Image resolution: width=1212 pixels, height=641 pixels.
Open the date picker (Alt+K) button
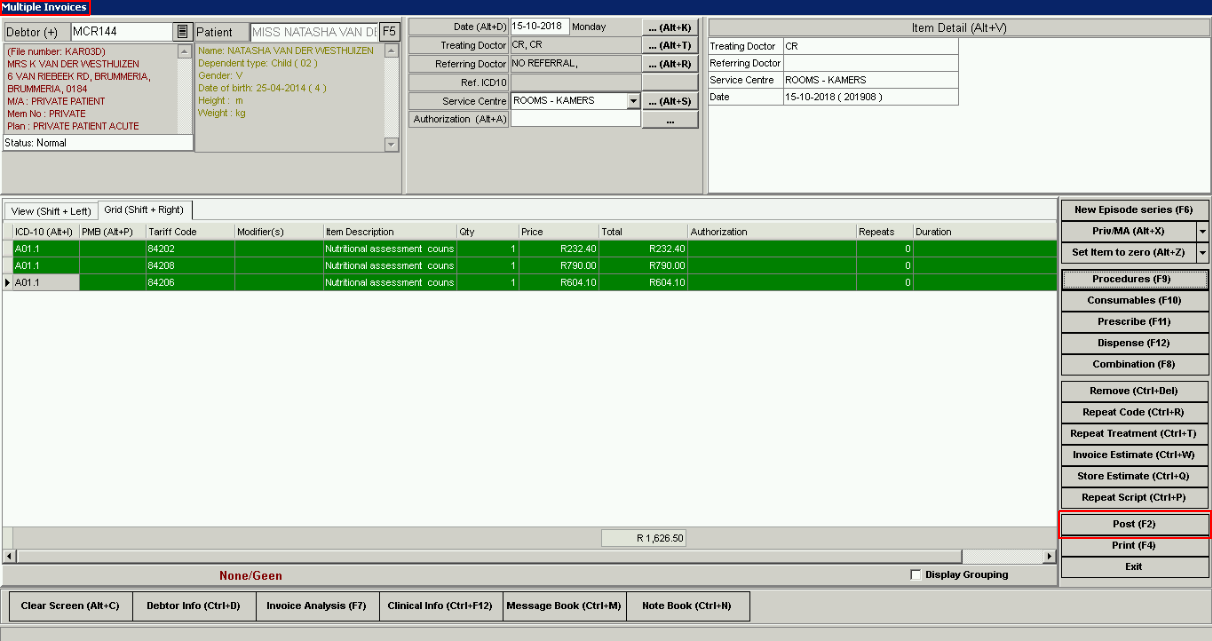coord(669,27)
